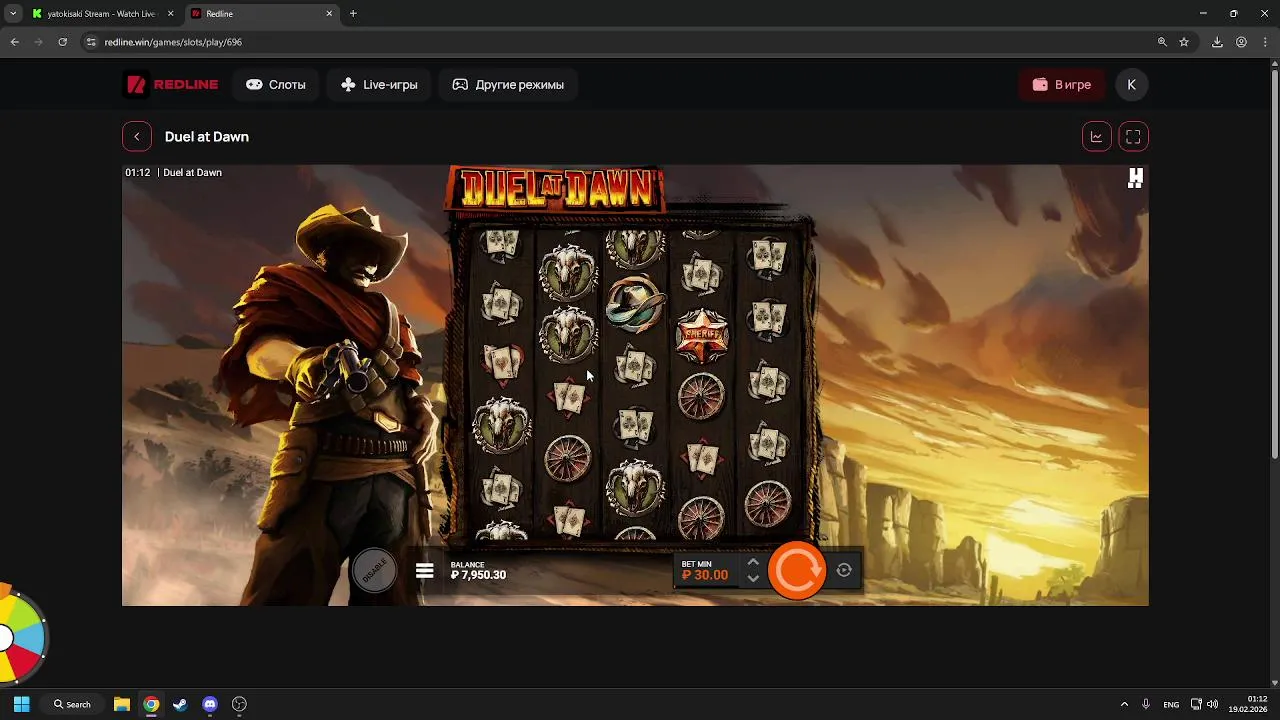Open the Live-игры section

tap(379, 85)
